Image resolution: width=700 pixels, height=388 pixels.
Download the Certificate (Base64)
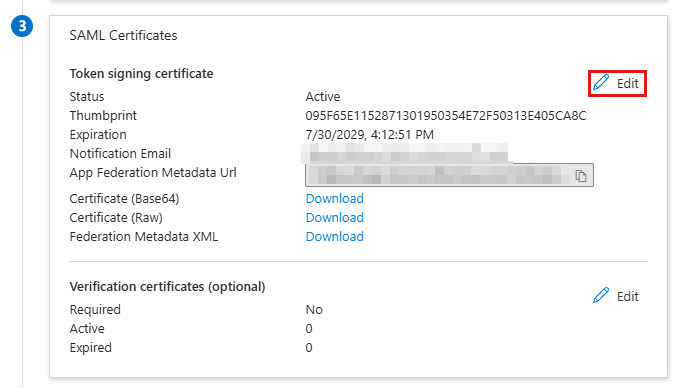tap(334, 198)
